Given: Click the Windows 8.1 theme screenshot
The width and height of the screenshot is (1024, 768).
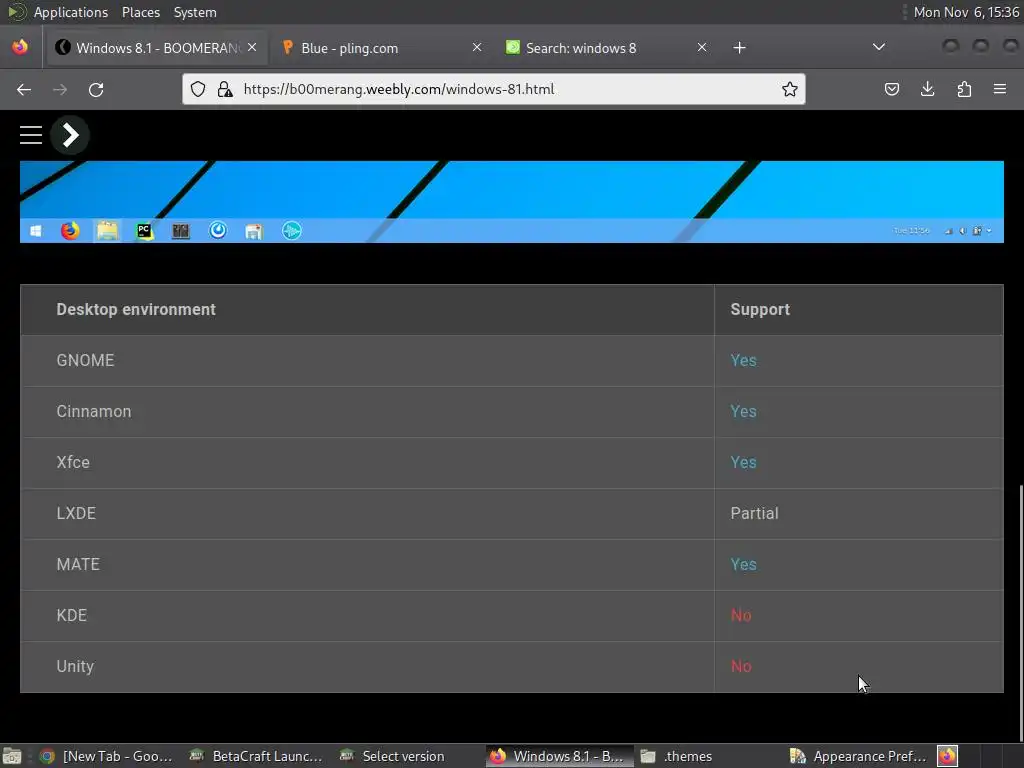Looking at the screenshot, I should click(511, 202).
